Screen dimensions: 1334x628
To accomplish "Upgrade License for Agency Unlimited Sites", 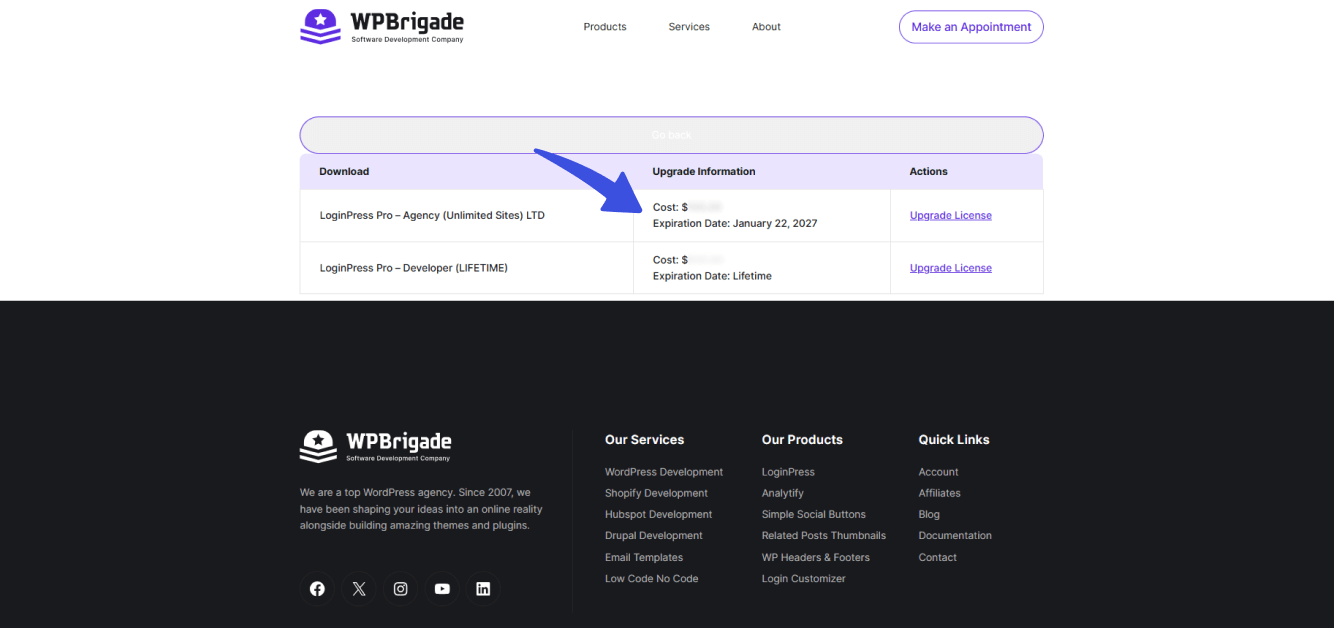I will (950, 216).
